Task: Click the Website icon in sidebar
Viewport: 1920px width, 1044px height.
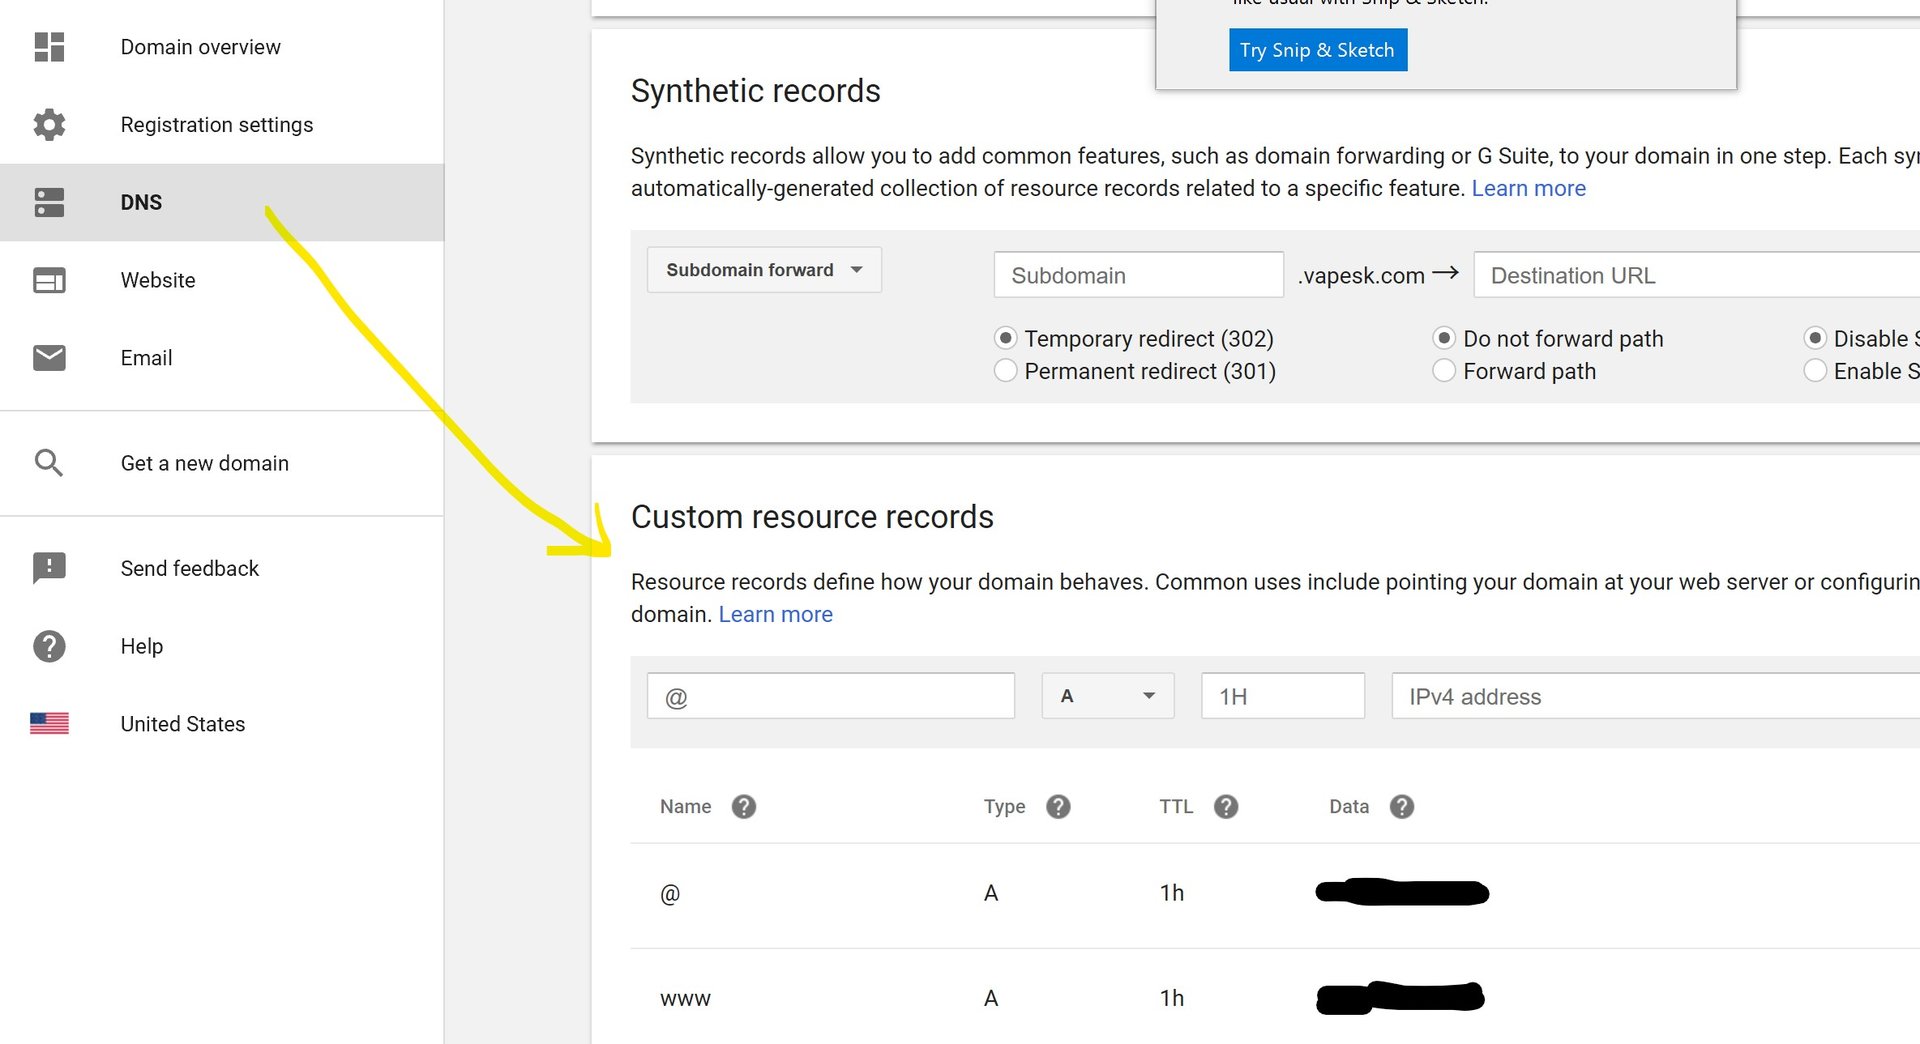Action: pyautogui.click(x=49, y=280)
